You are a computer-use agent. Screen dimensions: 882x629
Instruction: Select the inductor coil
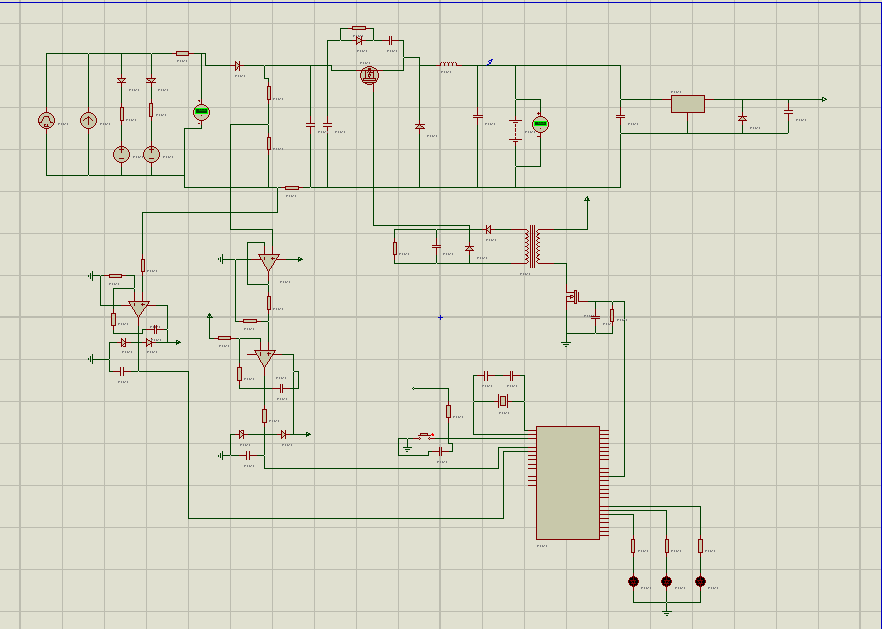(x=448, y=65)
